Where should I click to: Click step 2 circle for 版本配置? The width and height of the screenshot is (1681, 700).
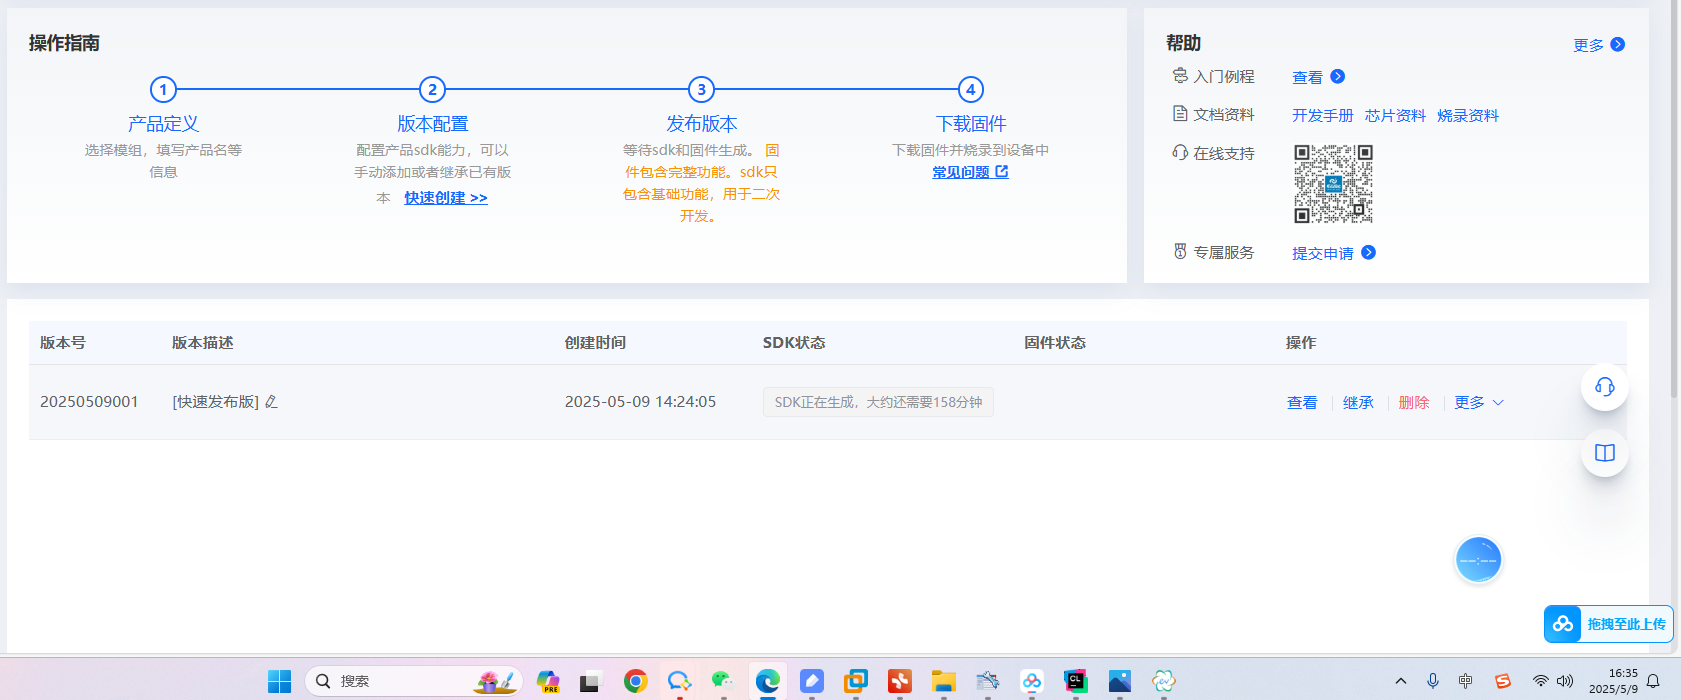pos(432,90)
